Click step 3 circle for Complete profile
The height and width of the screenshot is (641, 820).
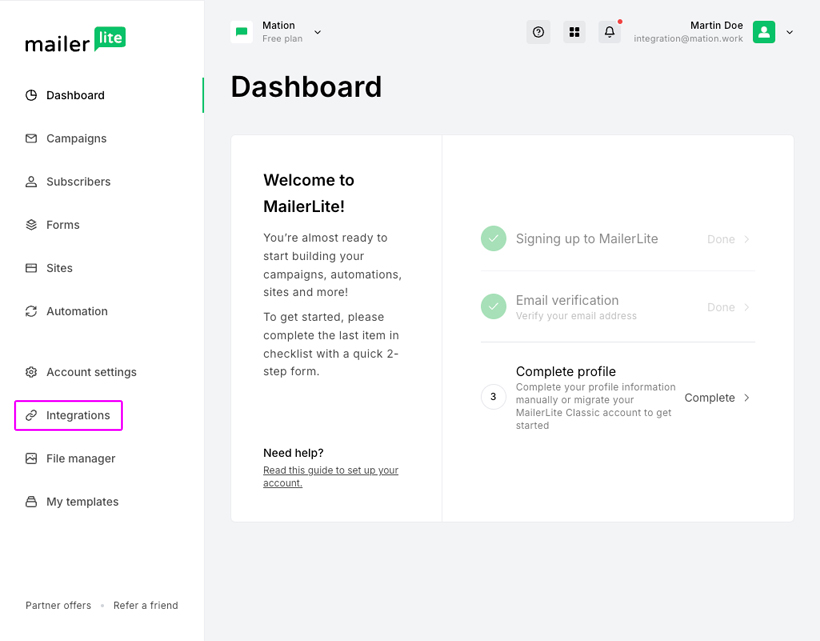click(493, 397)
